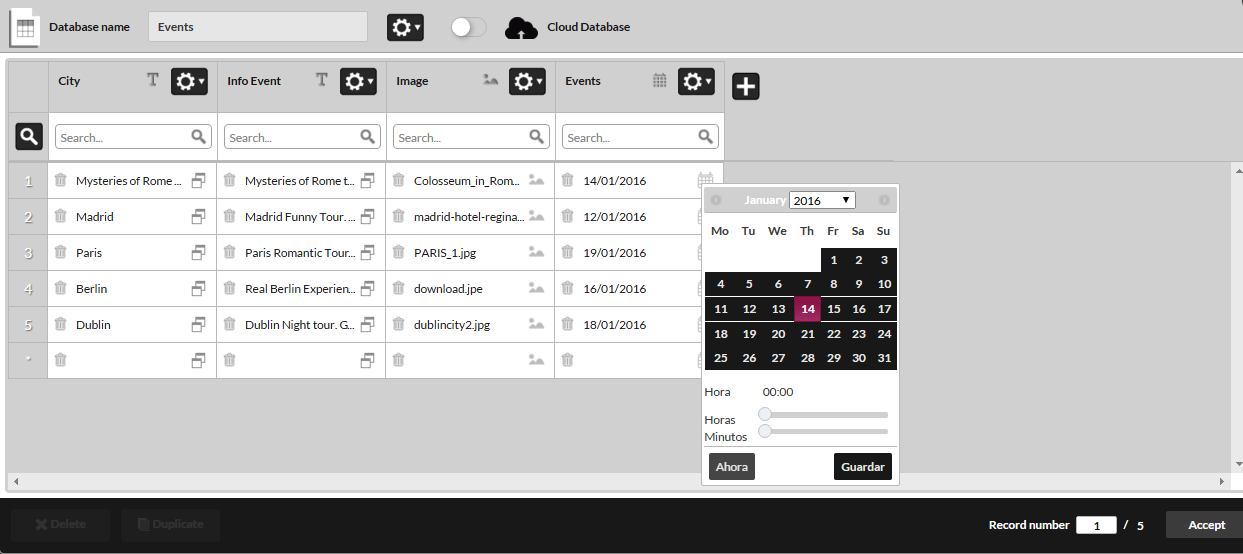This screenshot has width=1243, height=554.
Task: Click the horizontal scrollbar left arrow
Action: 14,481
